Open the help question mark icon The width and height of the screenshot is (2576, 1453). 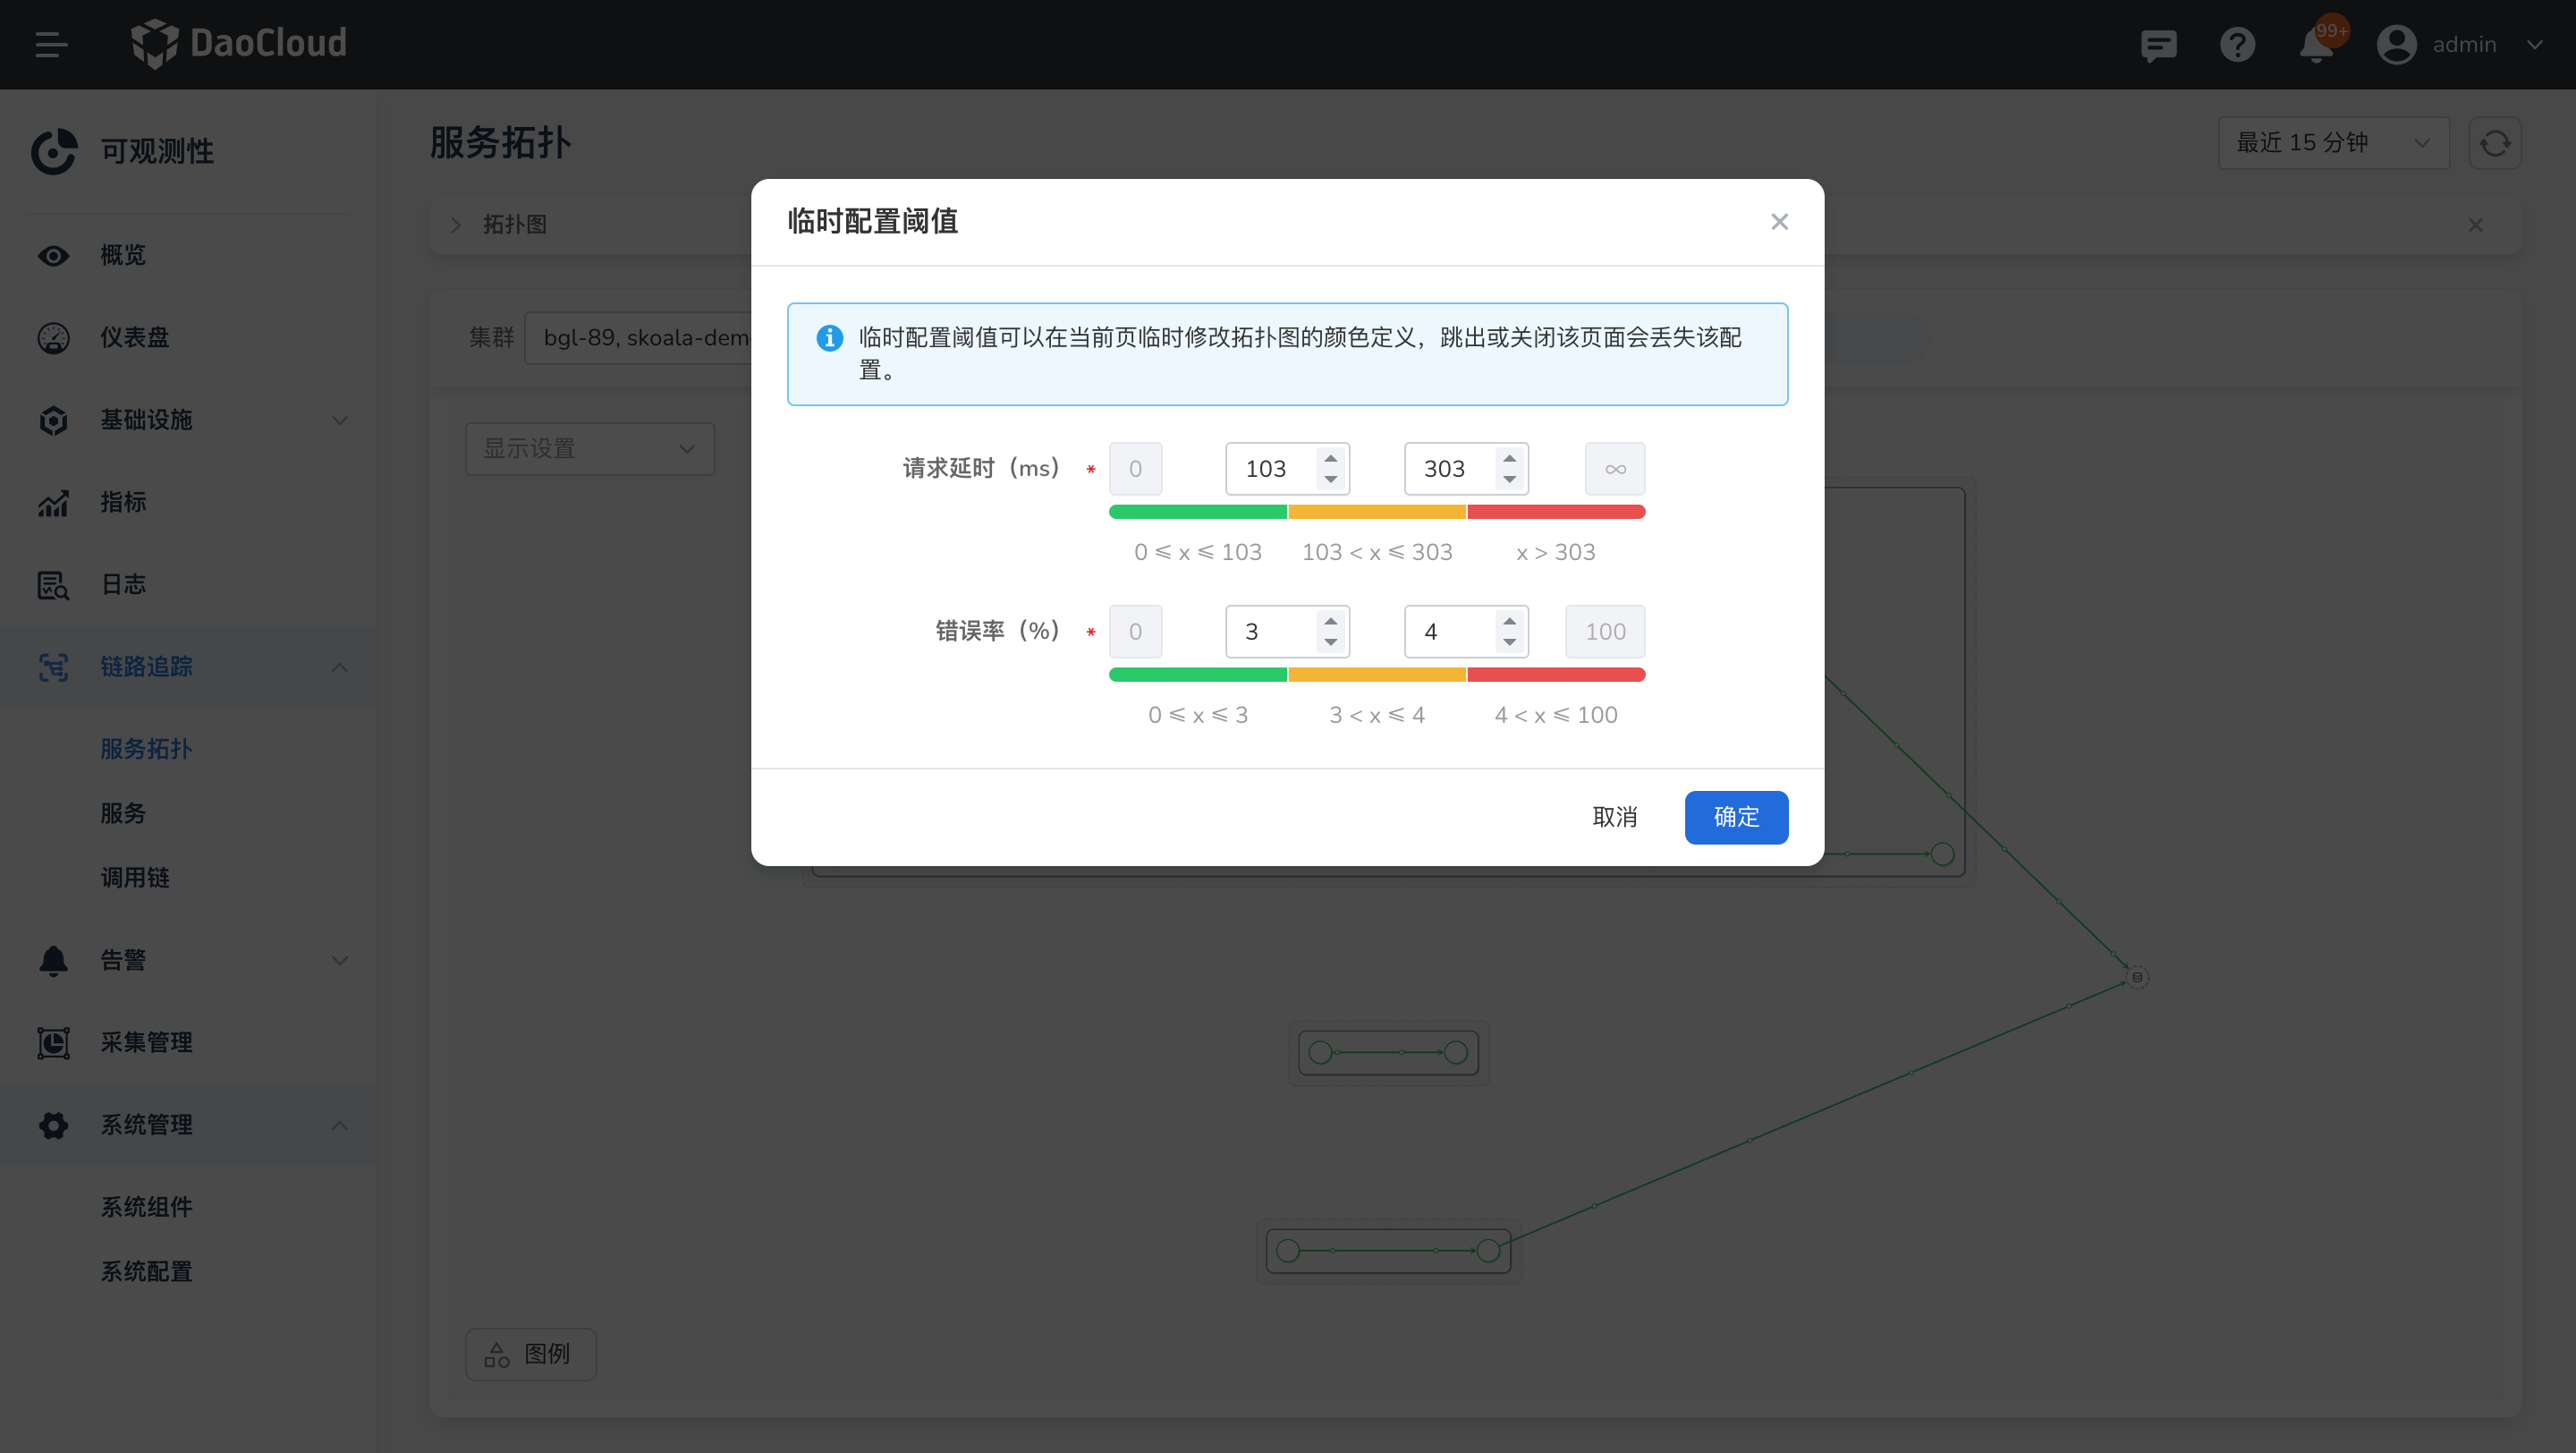tap(2237, 45)
